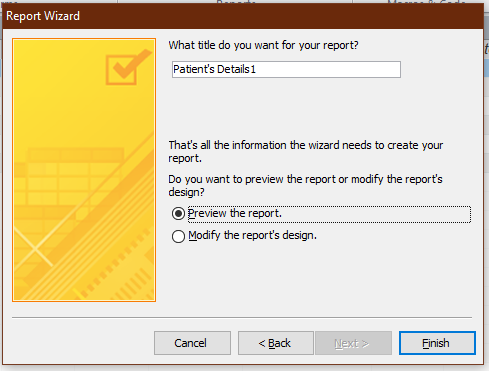Viewport: 489px width, 371px height.
Task: Click text 'That's all the information the wizard needs'
Action: (x=306, y=152)
